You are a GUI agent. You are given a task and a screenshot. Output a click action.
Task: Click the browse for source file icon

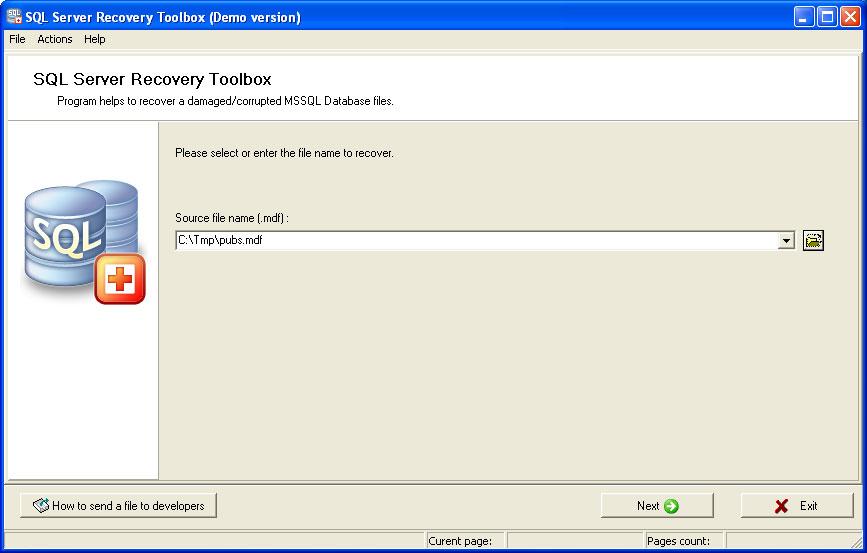[x=813, y=241]
